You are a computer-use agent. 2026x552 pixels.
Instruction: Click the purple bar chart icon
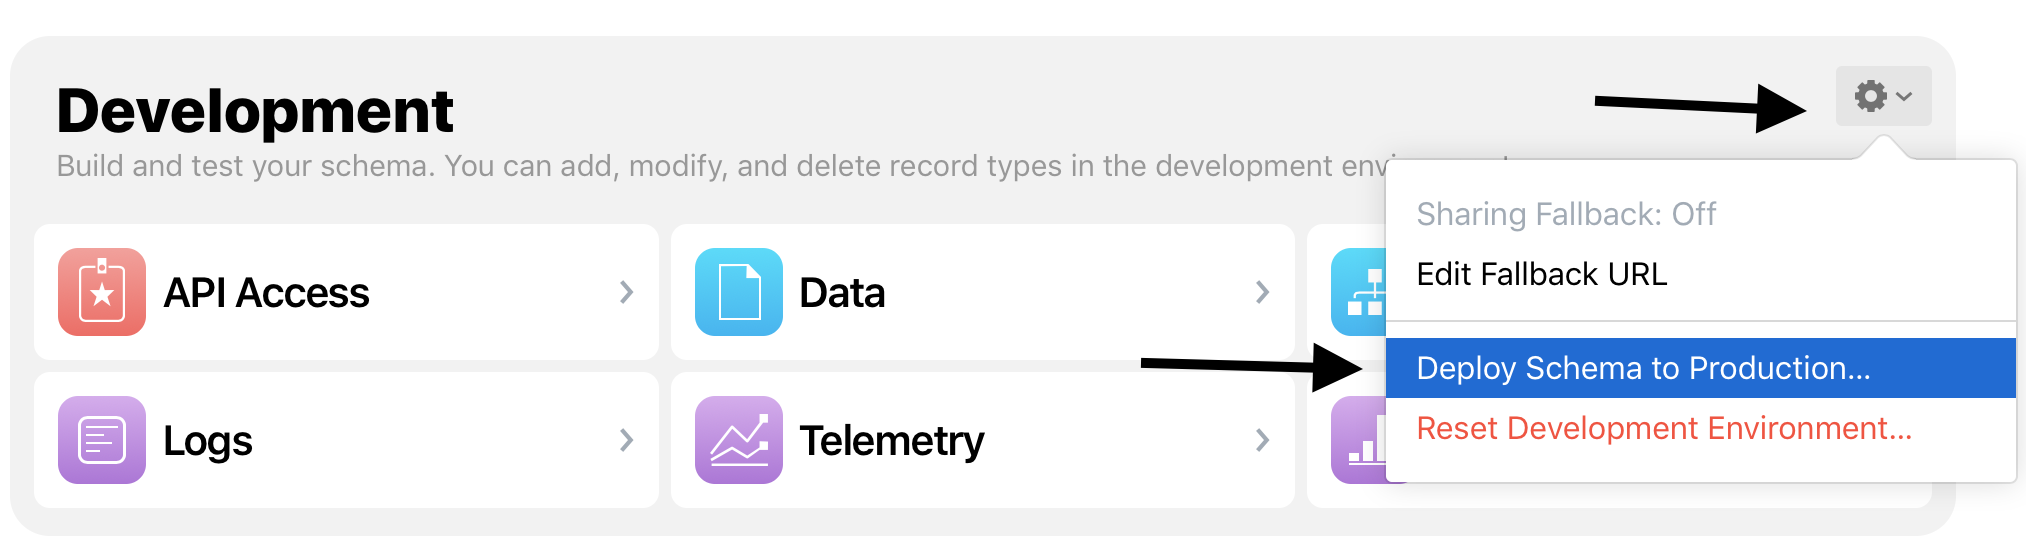tap(1359, 440)
